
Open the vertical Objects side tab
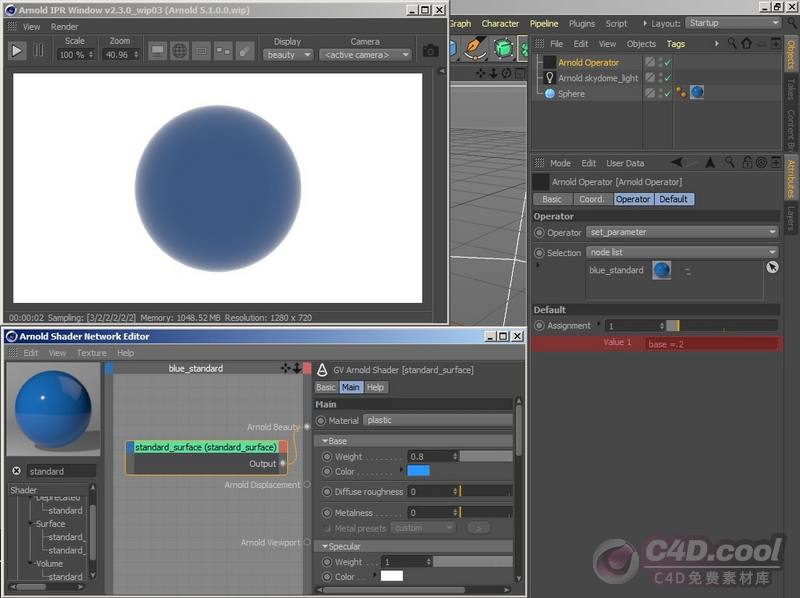791,54
